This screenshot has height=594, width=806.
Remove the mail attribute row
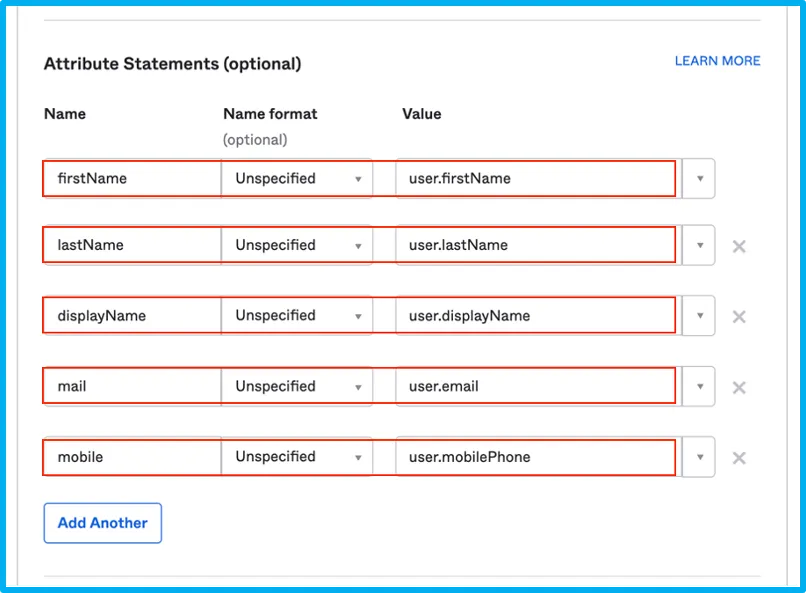point(739,387)
